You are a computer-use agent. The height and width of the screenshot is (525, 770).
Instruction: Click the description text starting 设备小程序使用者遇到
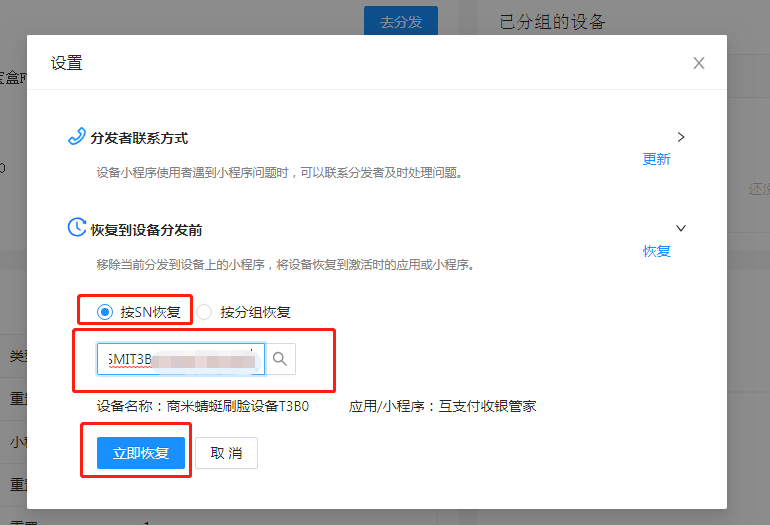(x=280, y=173)
